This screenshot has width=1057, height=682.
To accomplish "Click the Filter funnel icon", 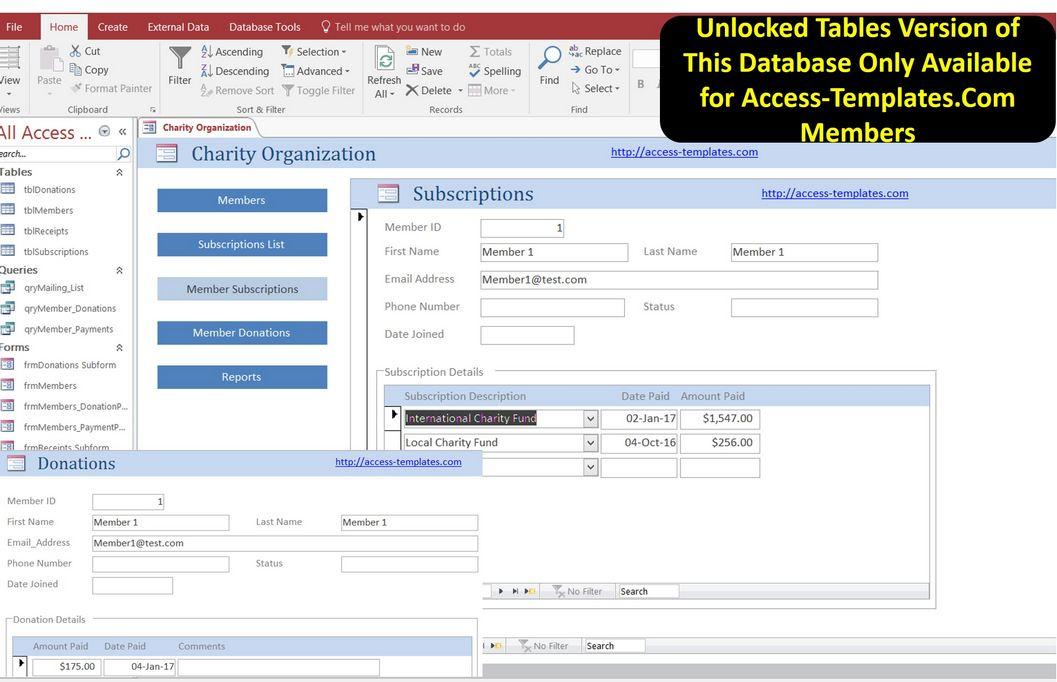I will pos(180,59).
